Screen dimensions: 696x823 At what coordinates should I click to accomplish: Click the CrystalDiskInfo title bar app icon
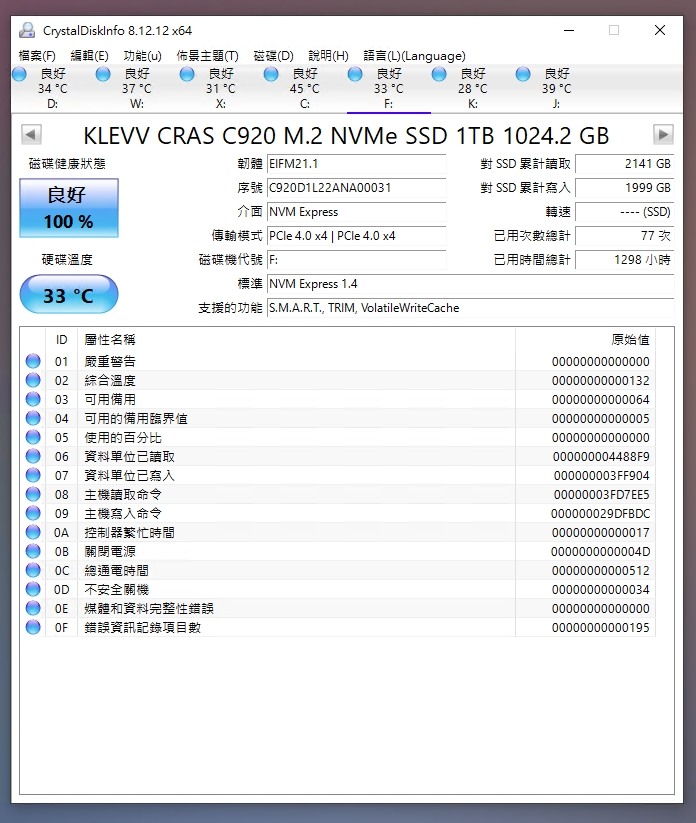coord(27,30)
